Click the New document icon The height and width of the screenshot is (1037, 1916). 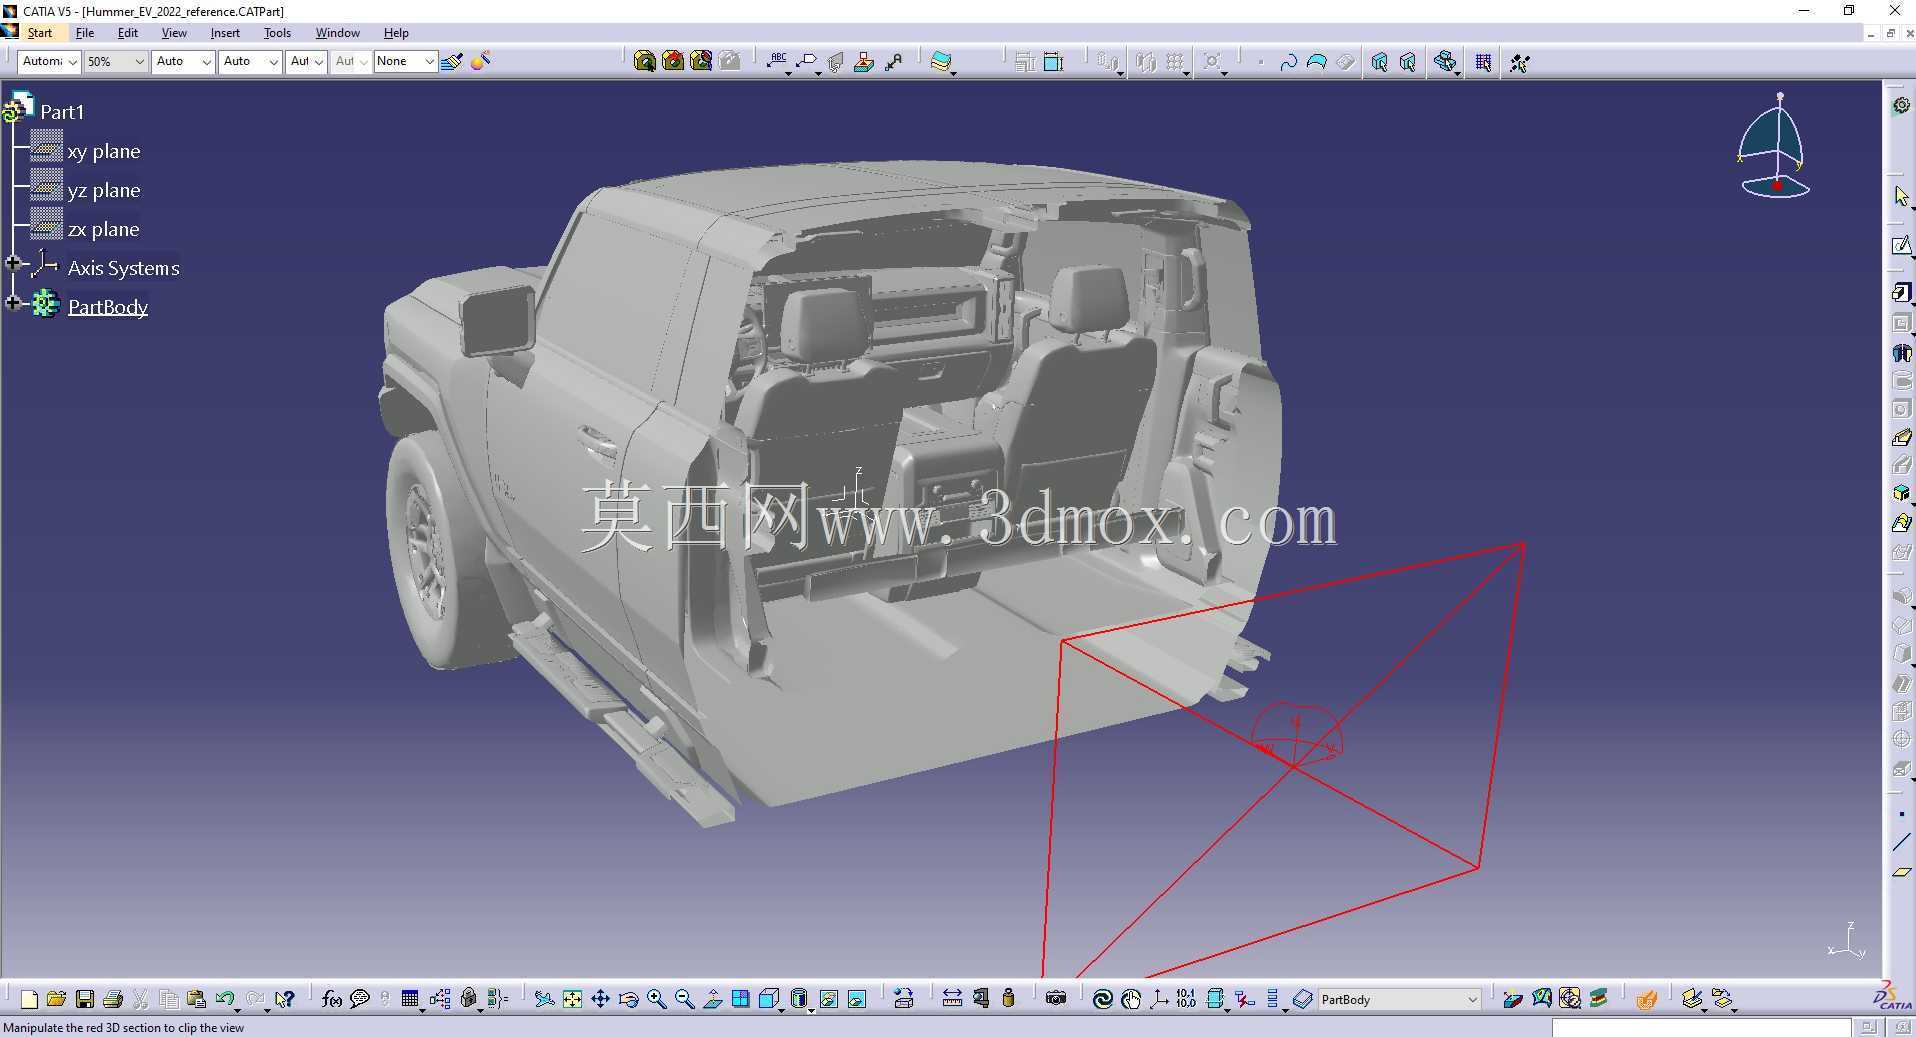[29, 999]
